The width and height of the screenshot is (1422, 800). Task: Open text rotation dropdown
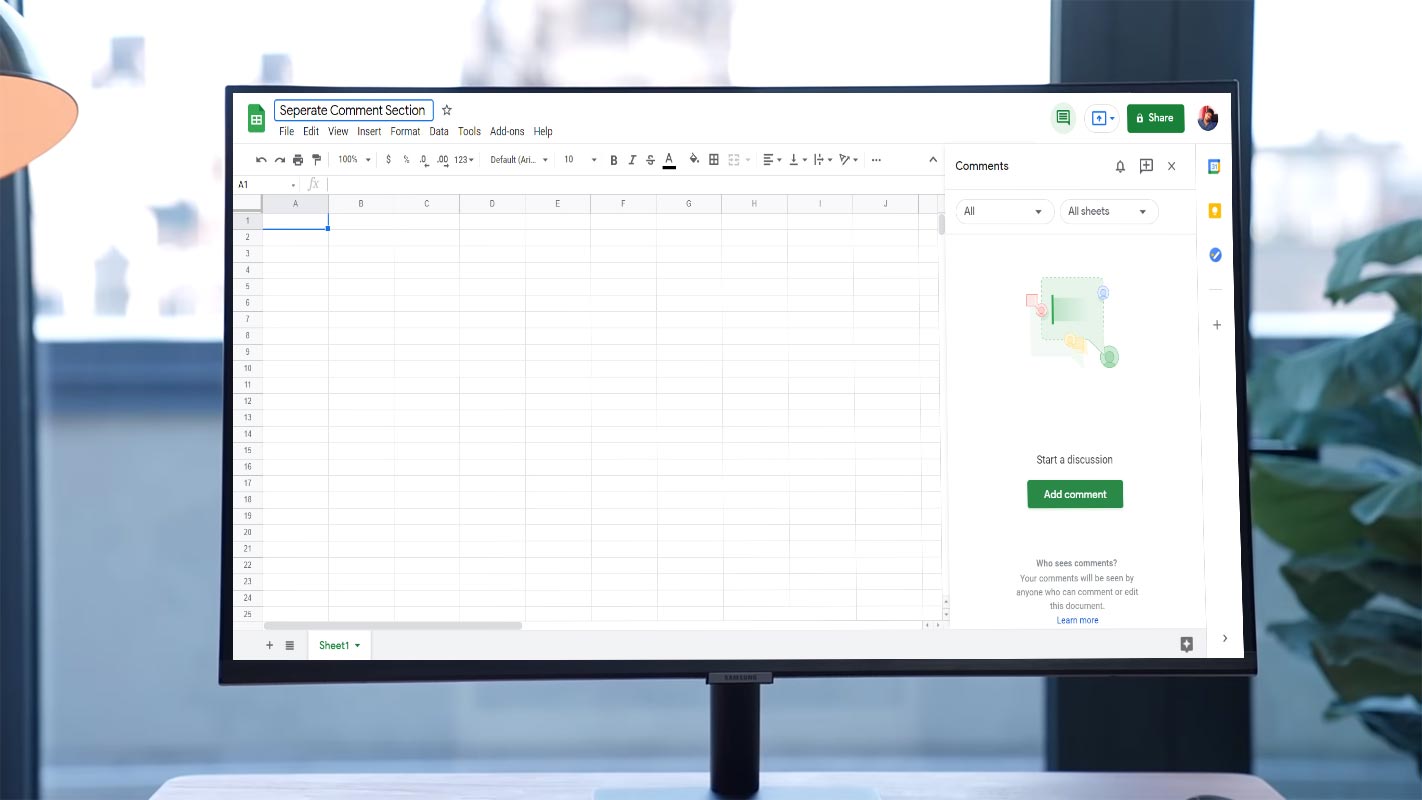(849, 160)
